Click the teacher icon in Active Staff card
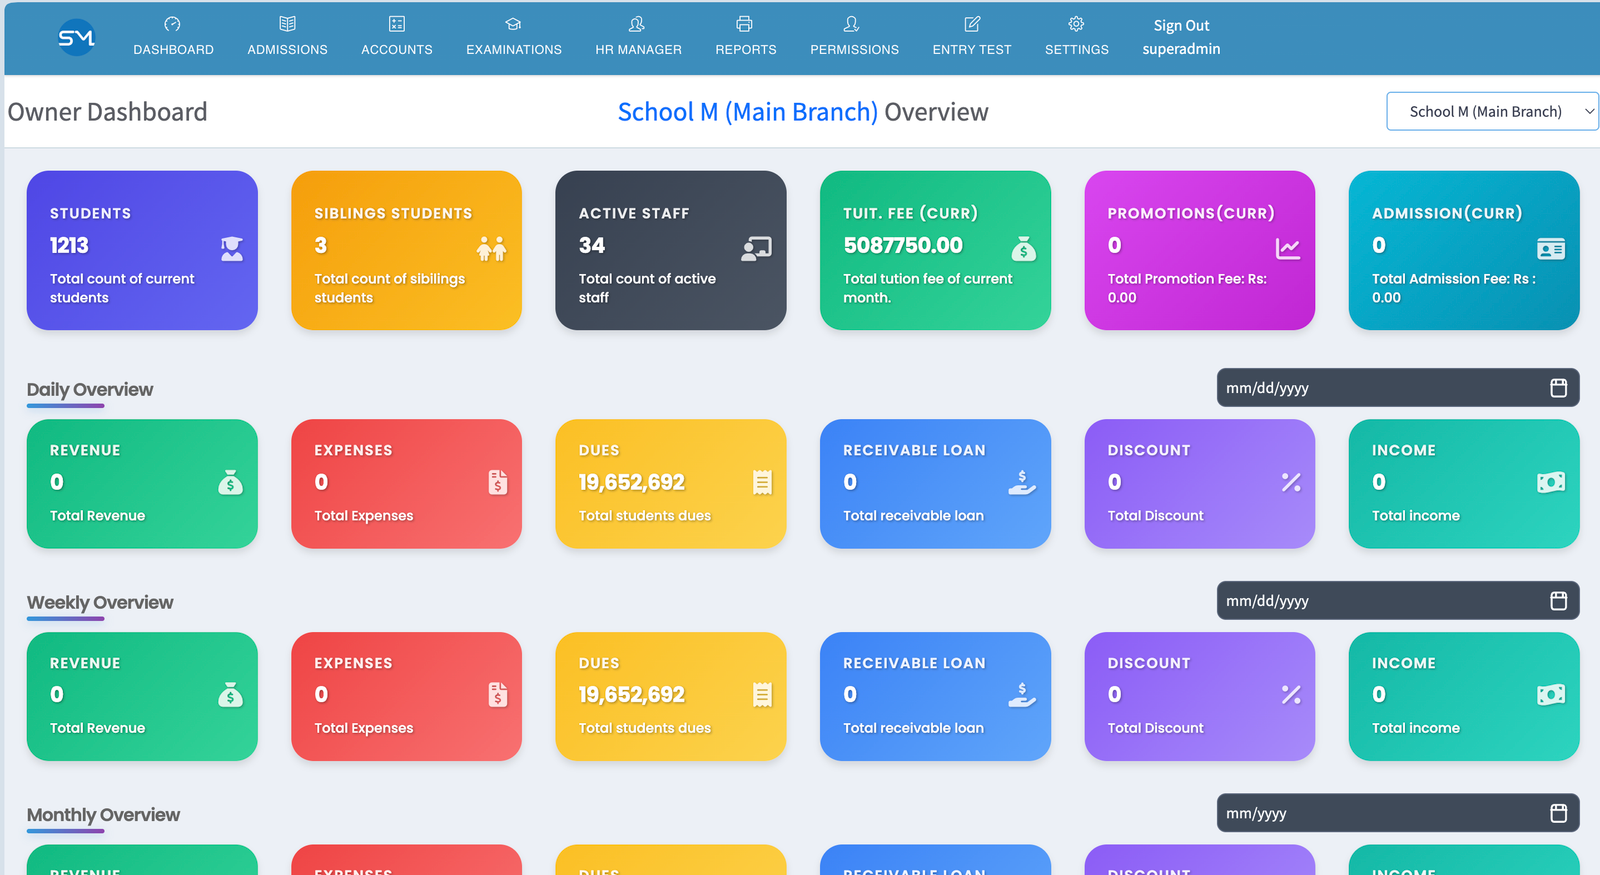The width and height of the screenshot is (1600, 875). [757, 249]
